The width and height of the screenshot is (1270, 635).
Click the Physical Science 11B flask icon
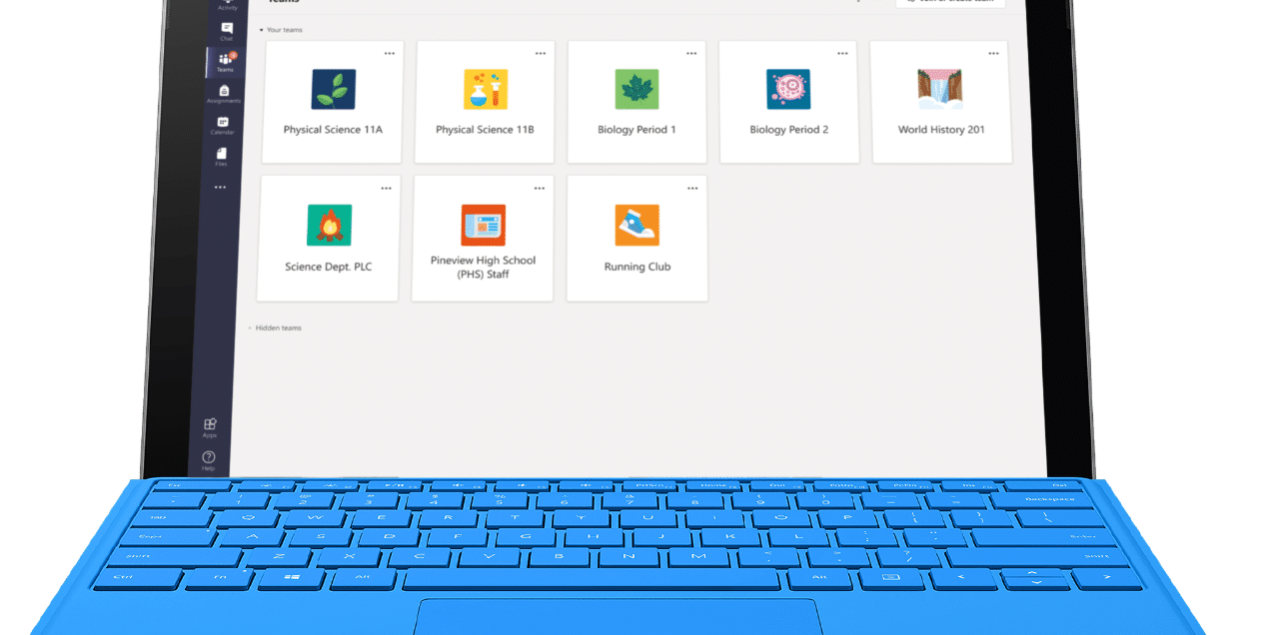tap(486, 89)
